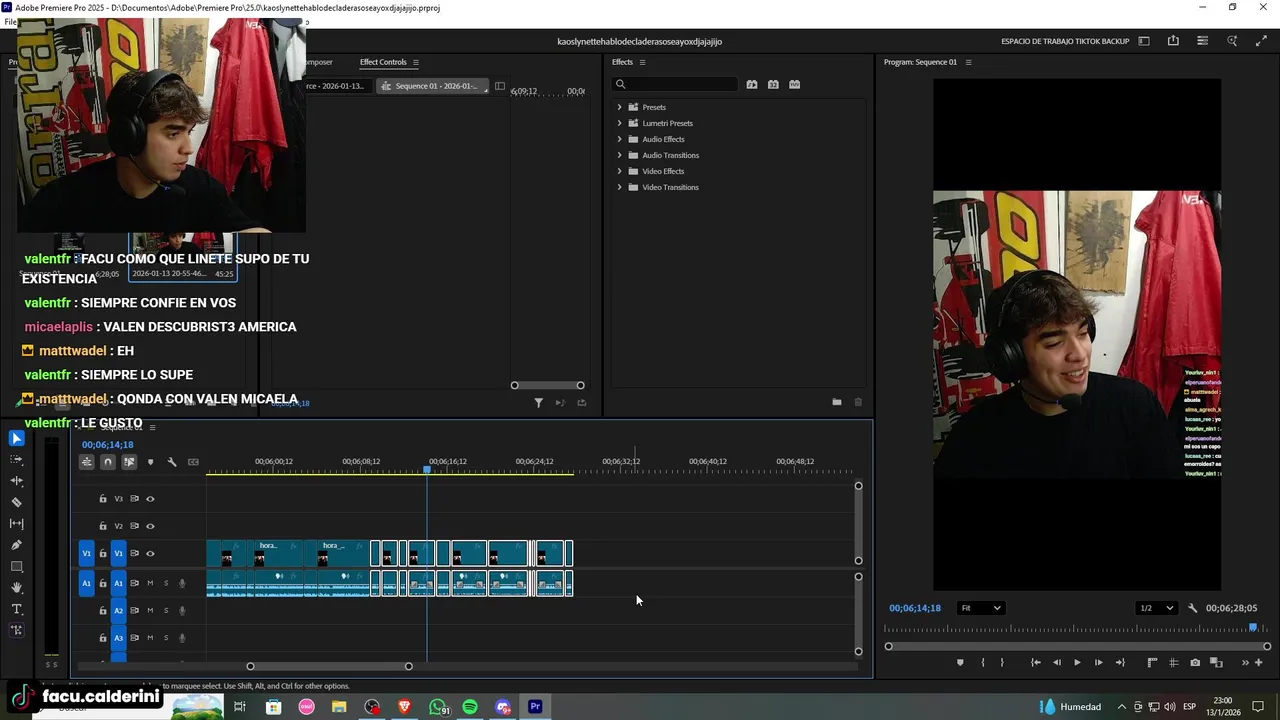Screen dimensions: 1280x720
Task: Mute track A1
Action: point(150,583)
